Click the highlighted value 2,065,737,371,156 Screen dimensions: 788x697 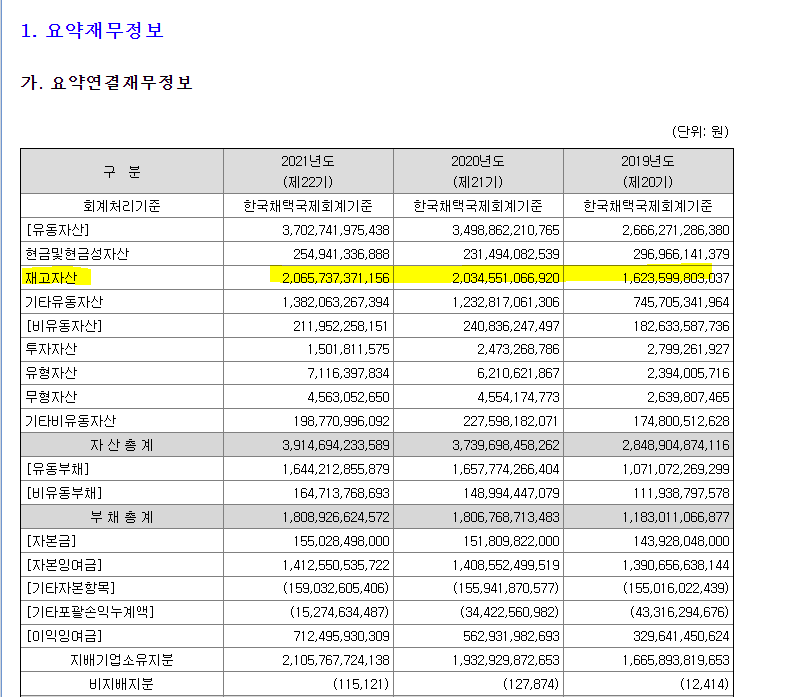coord(336,278)
